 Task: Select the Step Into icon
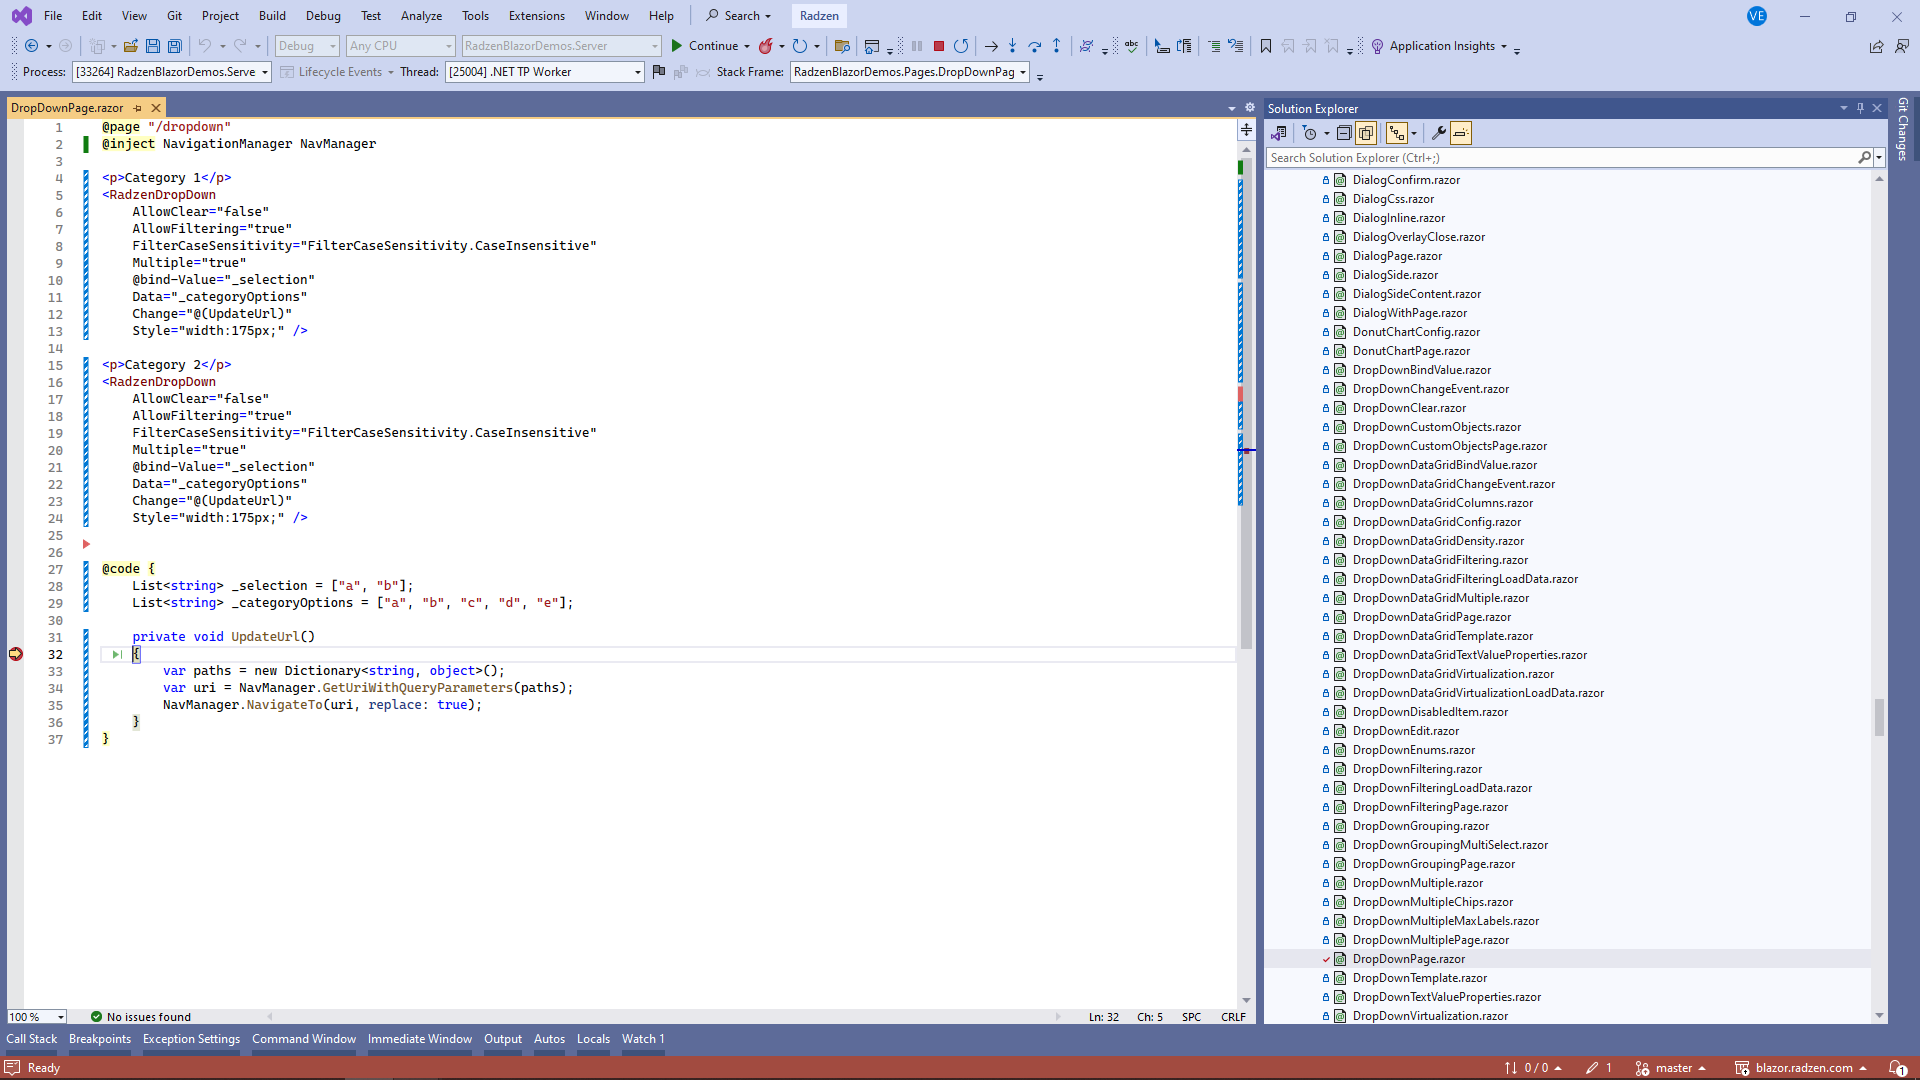point(1013,46)
